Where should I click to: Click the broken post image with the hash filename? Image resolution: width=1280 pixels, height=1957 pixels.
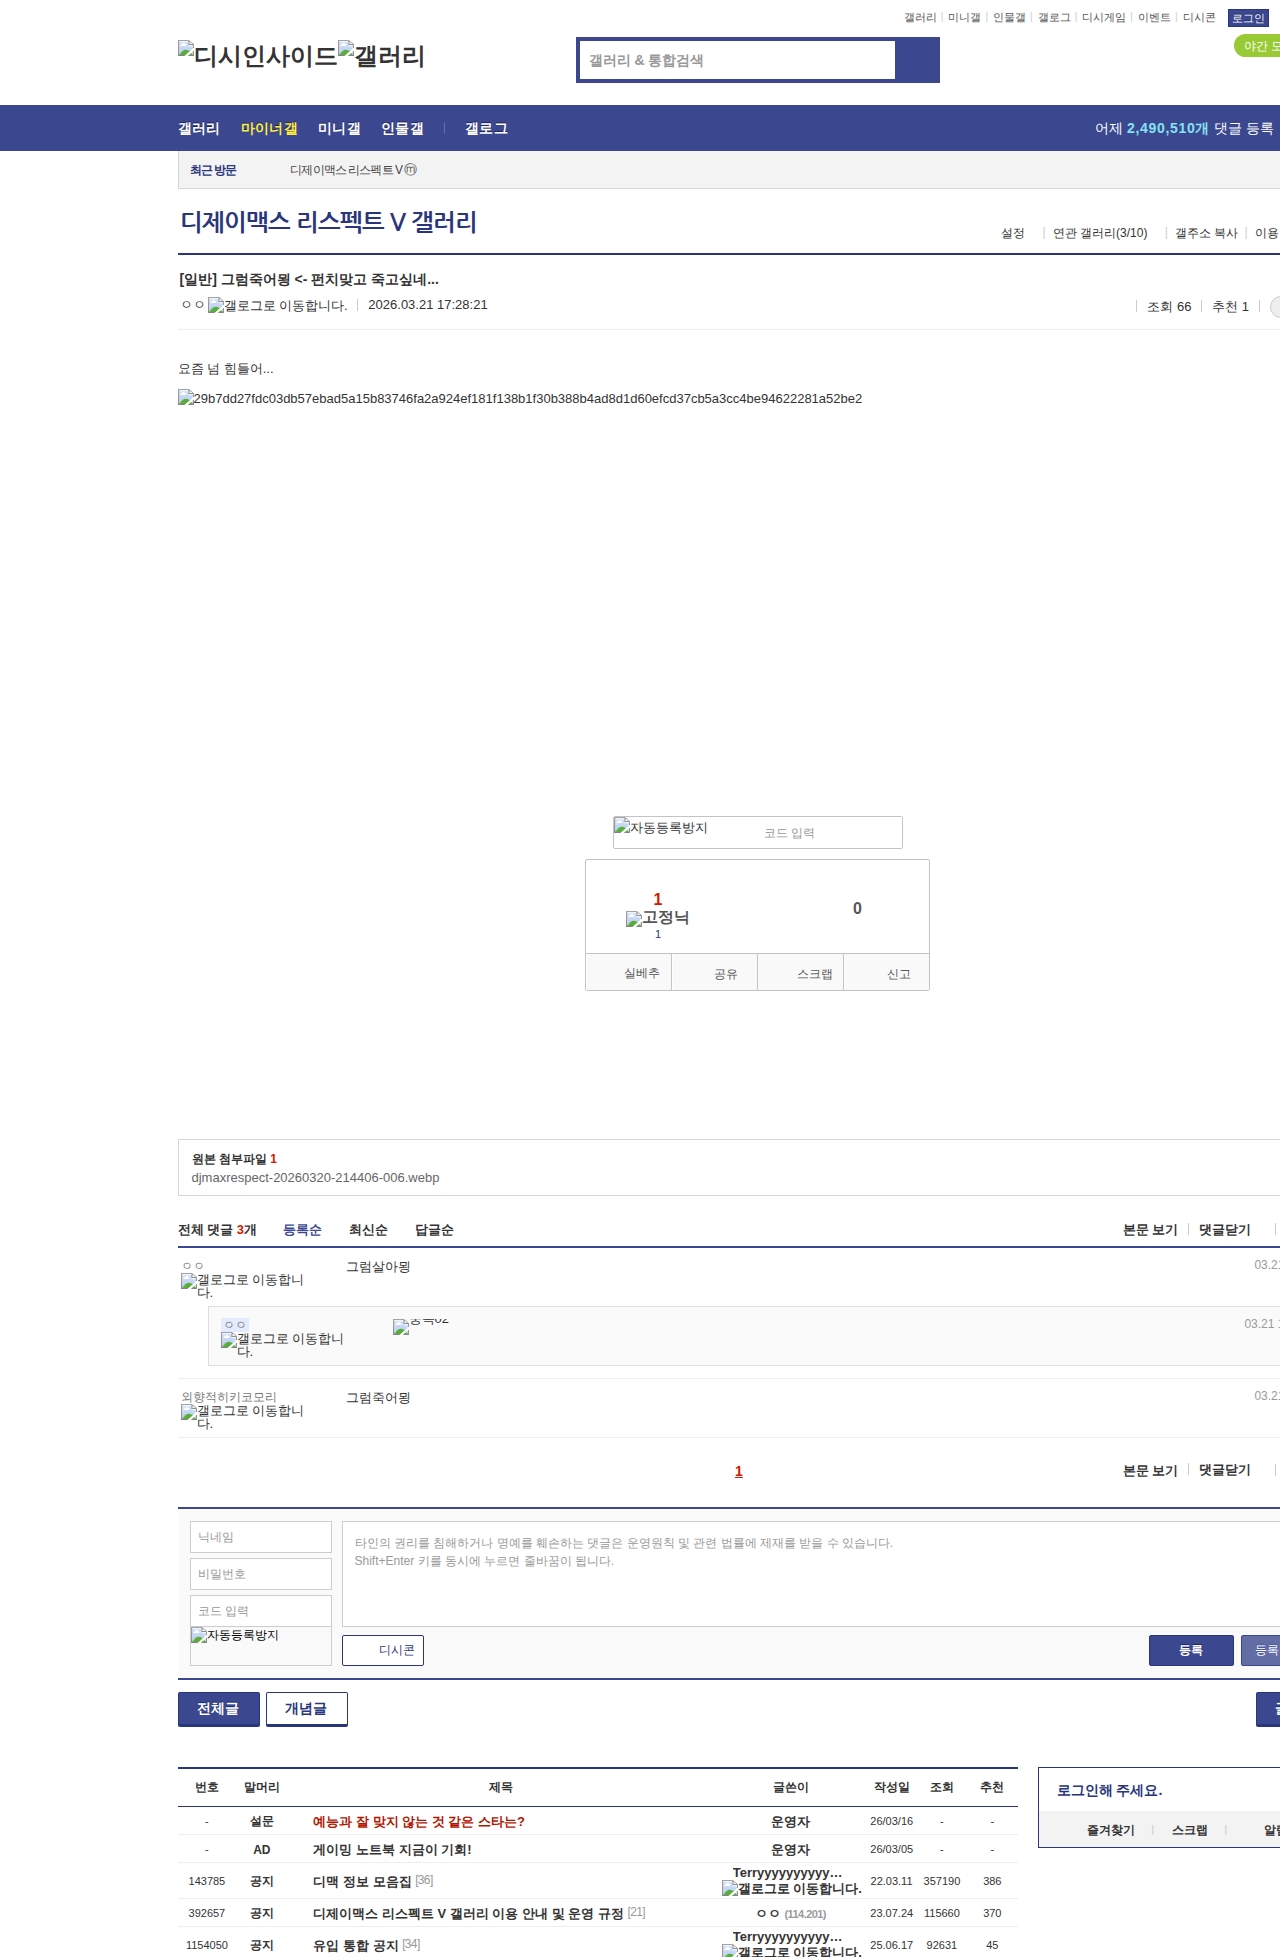(x=520, y=398)
